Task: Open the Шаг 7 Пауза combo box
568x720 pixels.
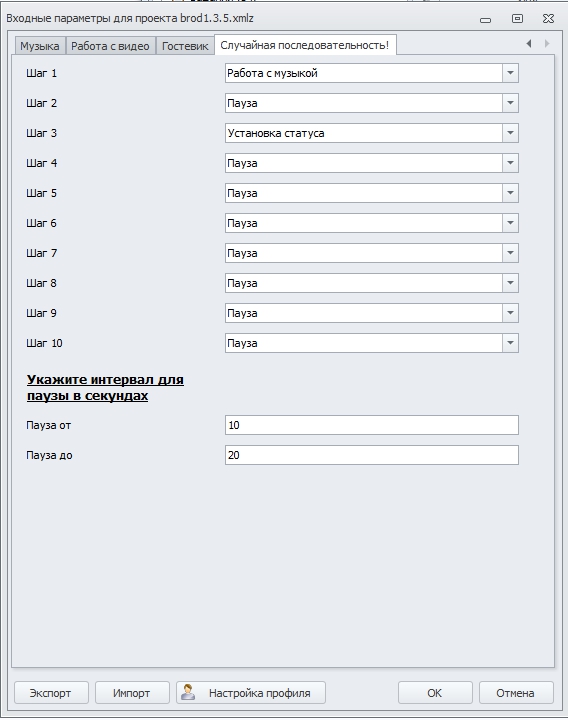Action: point(371,253)
